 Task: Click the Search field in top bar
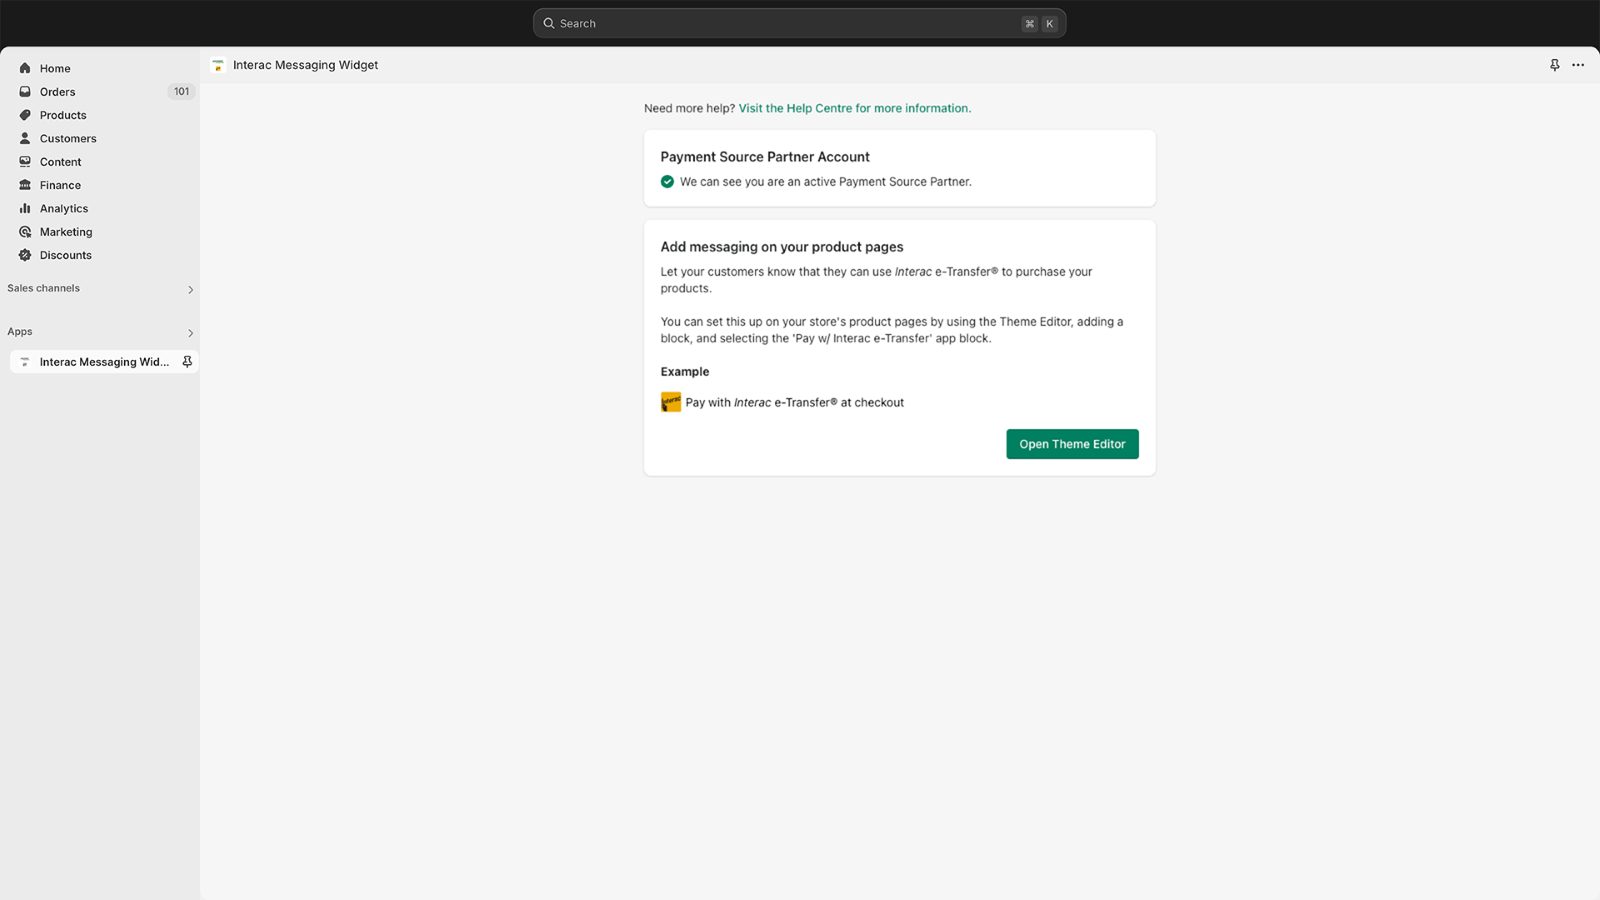pos(799,22)
